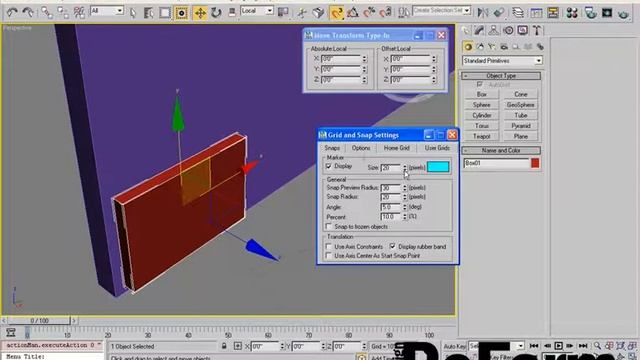Toggle the Percent Snap button
The image size is (640, 360).
click(x=369, y=13)
